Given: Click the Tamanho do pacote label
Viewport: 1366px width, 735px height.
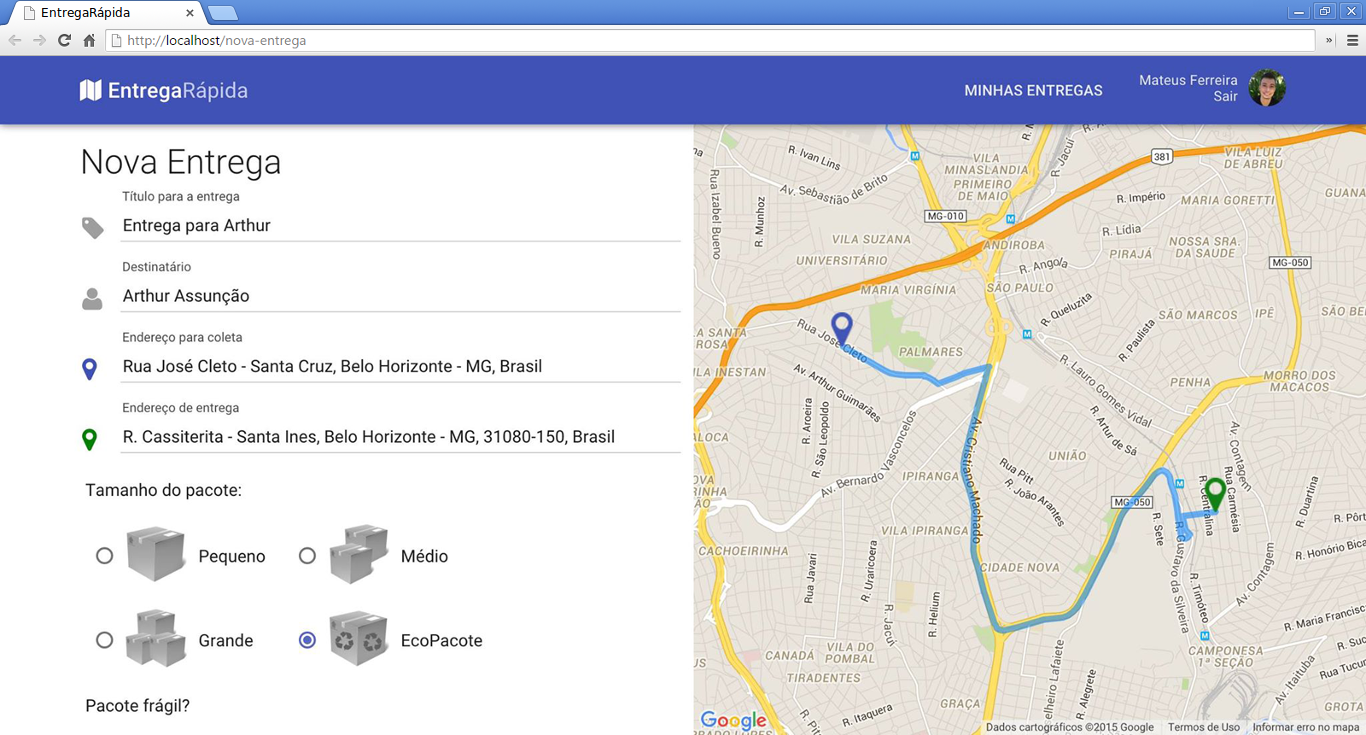Looking at the screenshot, I should point(164,491).
